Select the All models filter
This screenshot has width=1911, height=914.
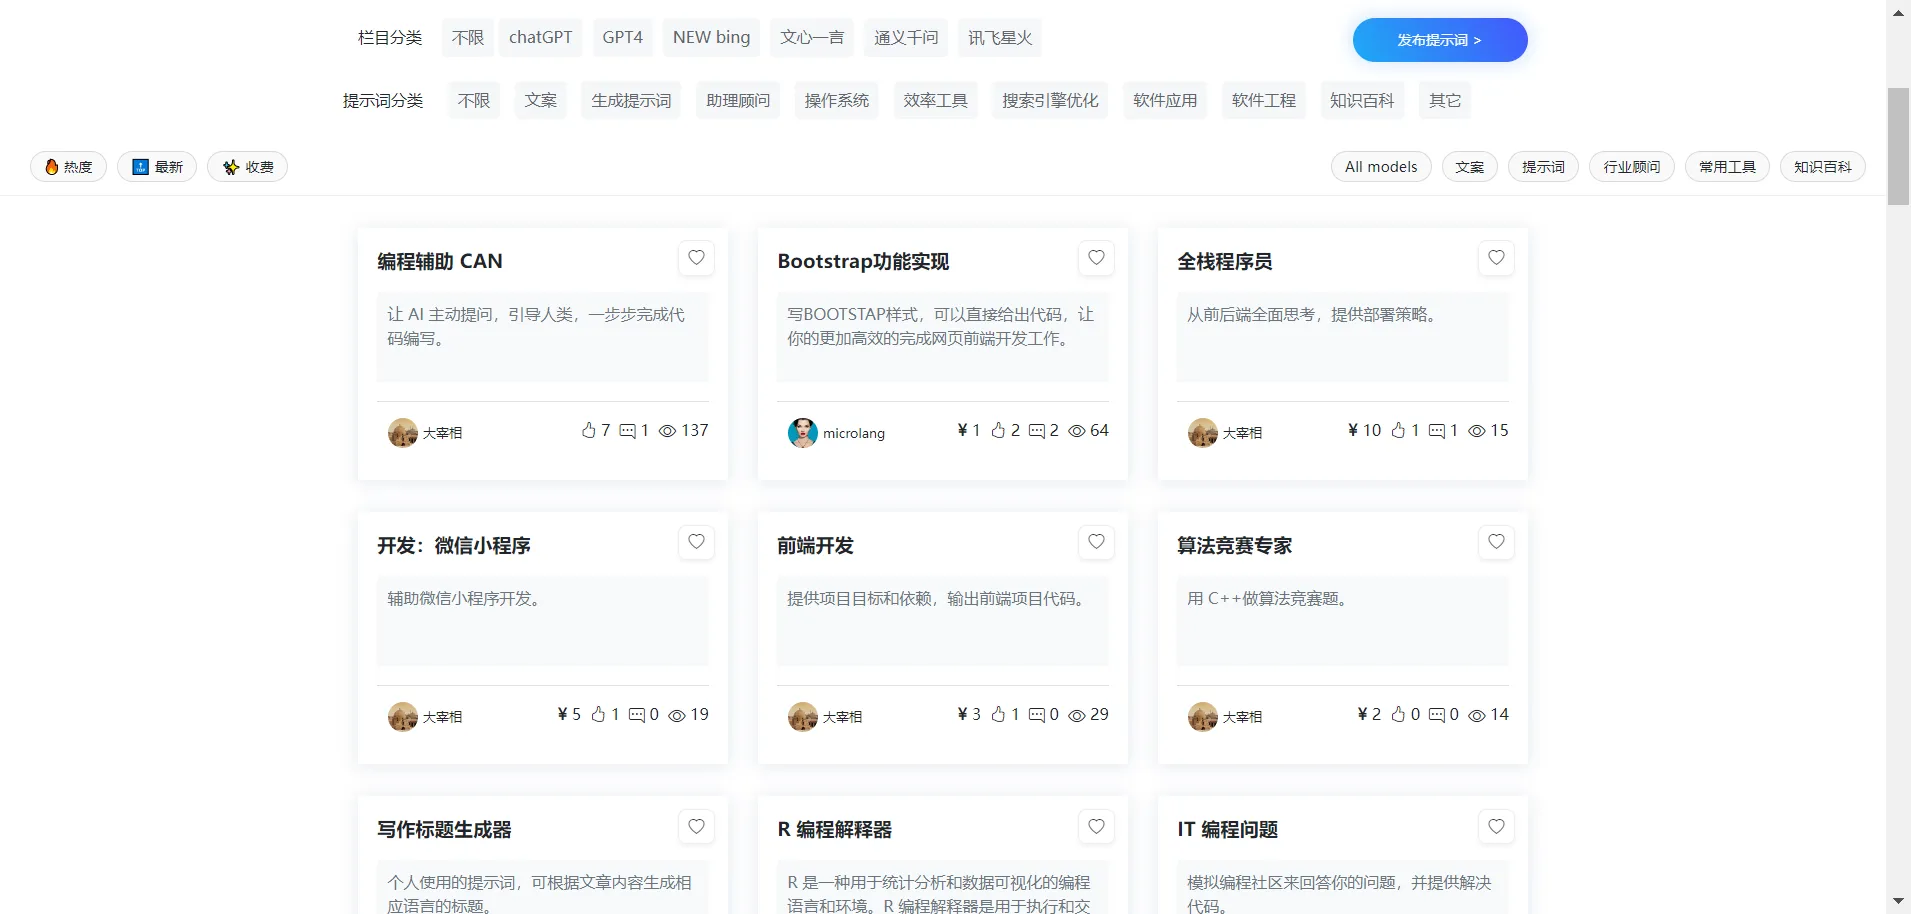click(x=1381, y=167)
